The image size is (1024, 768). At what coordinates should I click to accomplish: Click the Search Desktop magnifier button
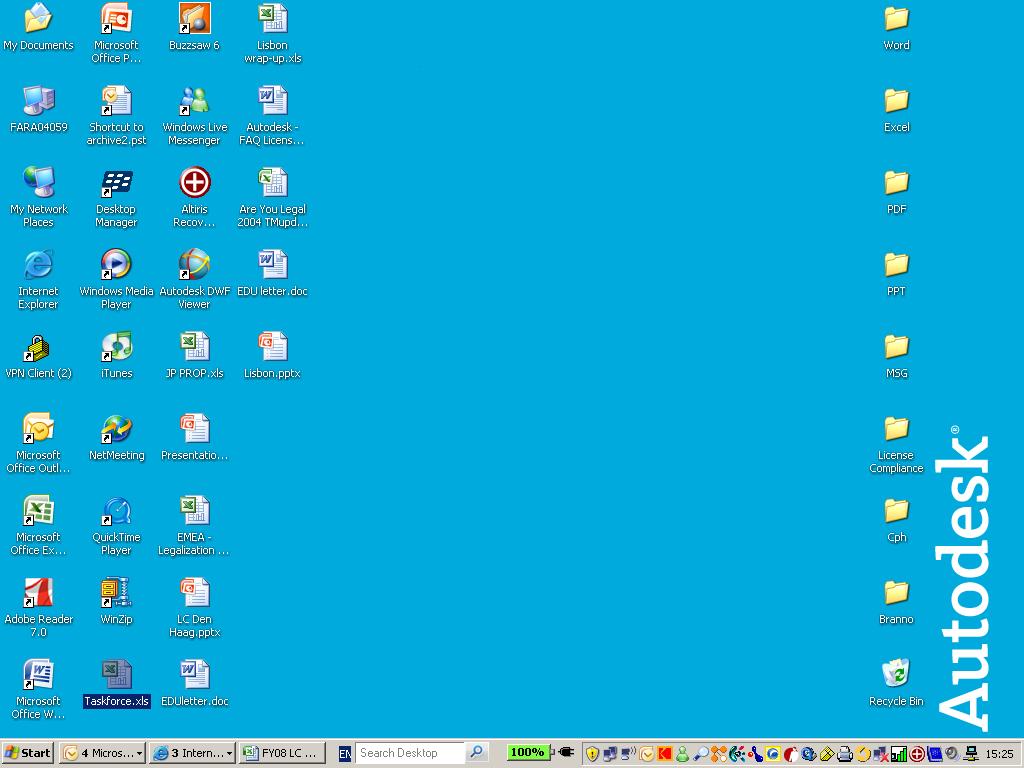477,753
